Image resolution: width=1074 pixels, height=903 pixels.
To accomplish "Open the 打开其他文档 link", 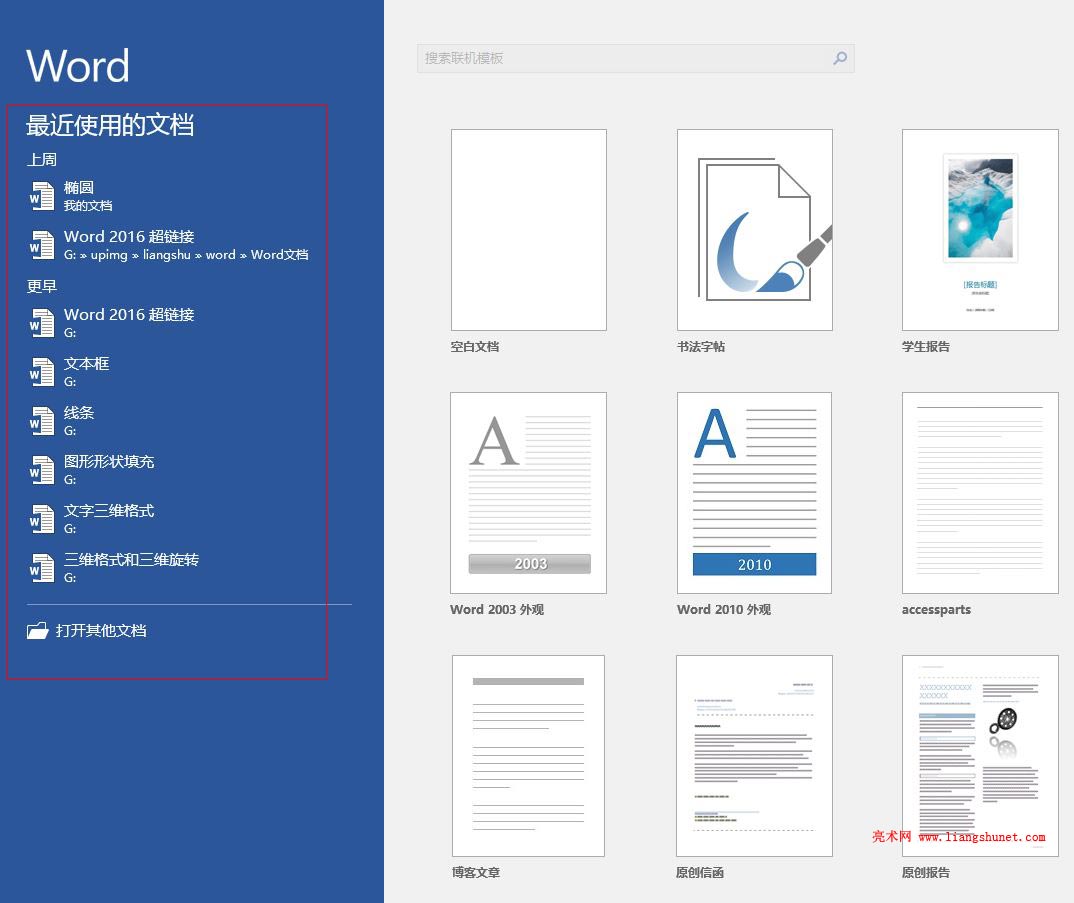I will [x=101, y=630].
